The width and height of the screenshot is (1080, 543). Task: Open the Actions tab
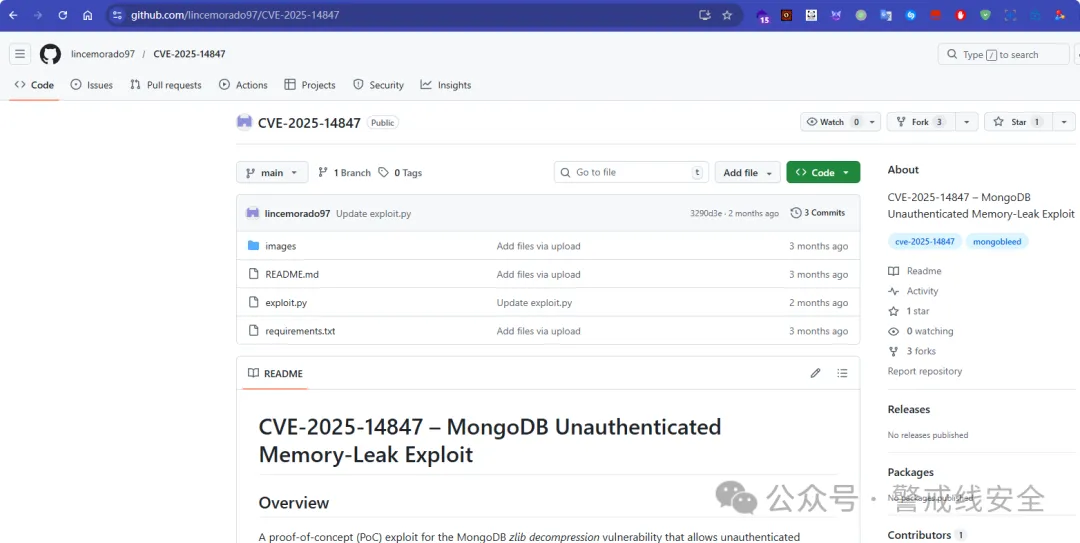click(x=243, y=85)
